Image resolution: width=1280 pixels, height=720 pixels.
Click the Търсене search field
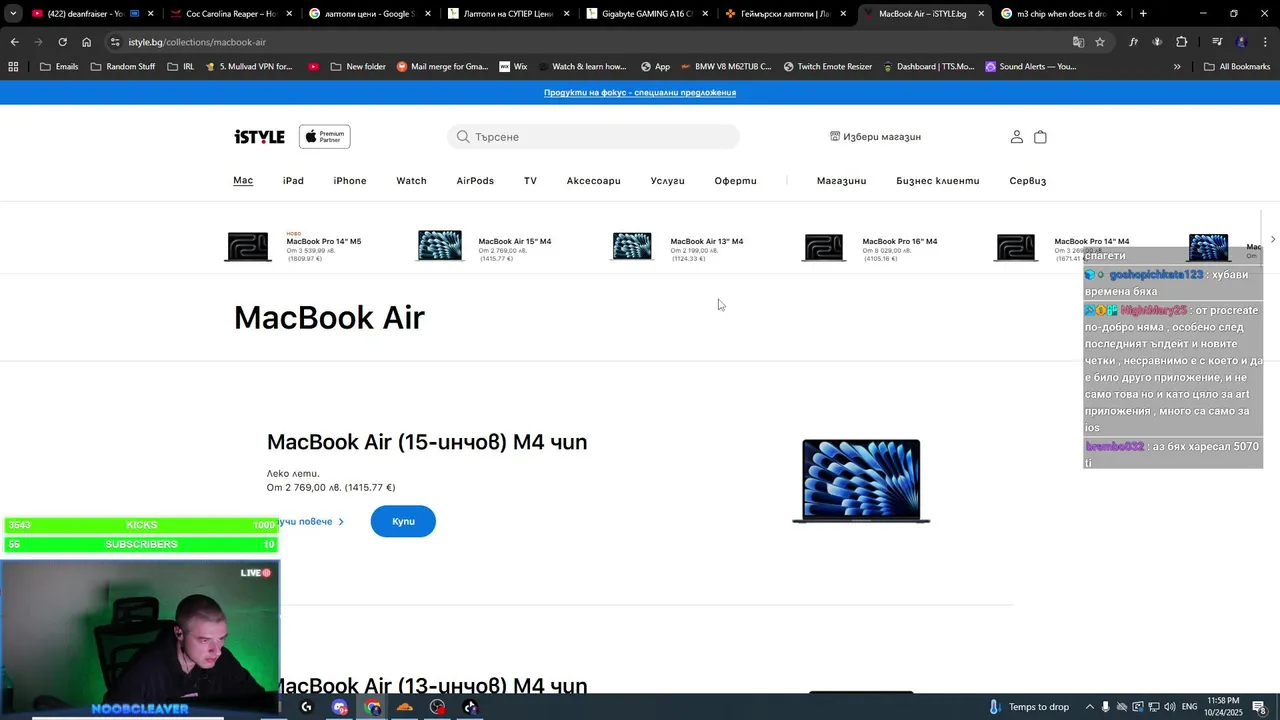tap(593, 137)
